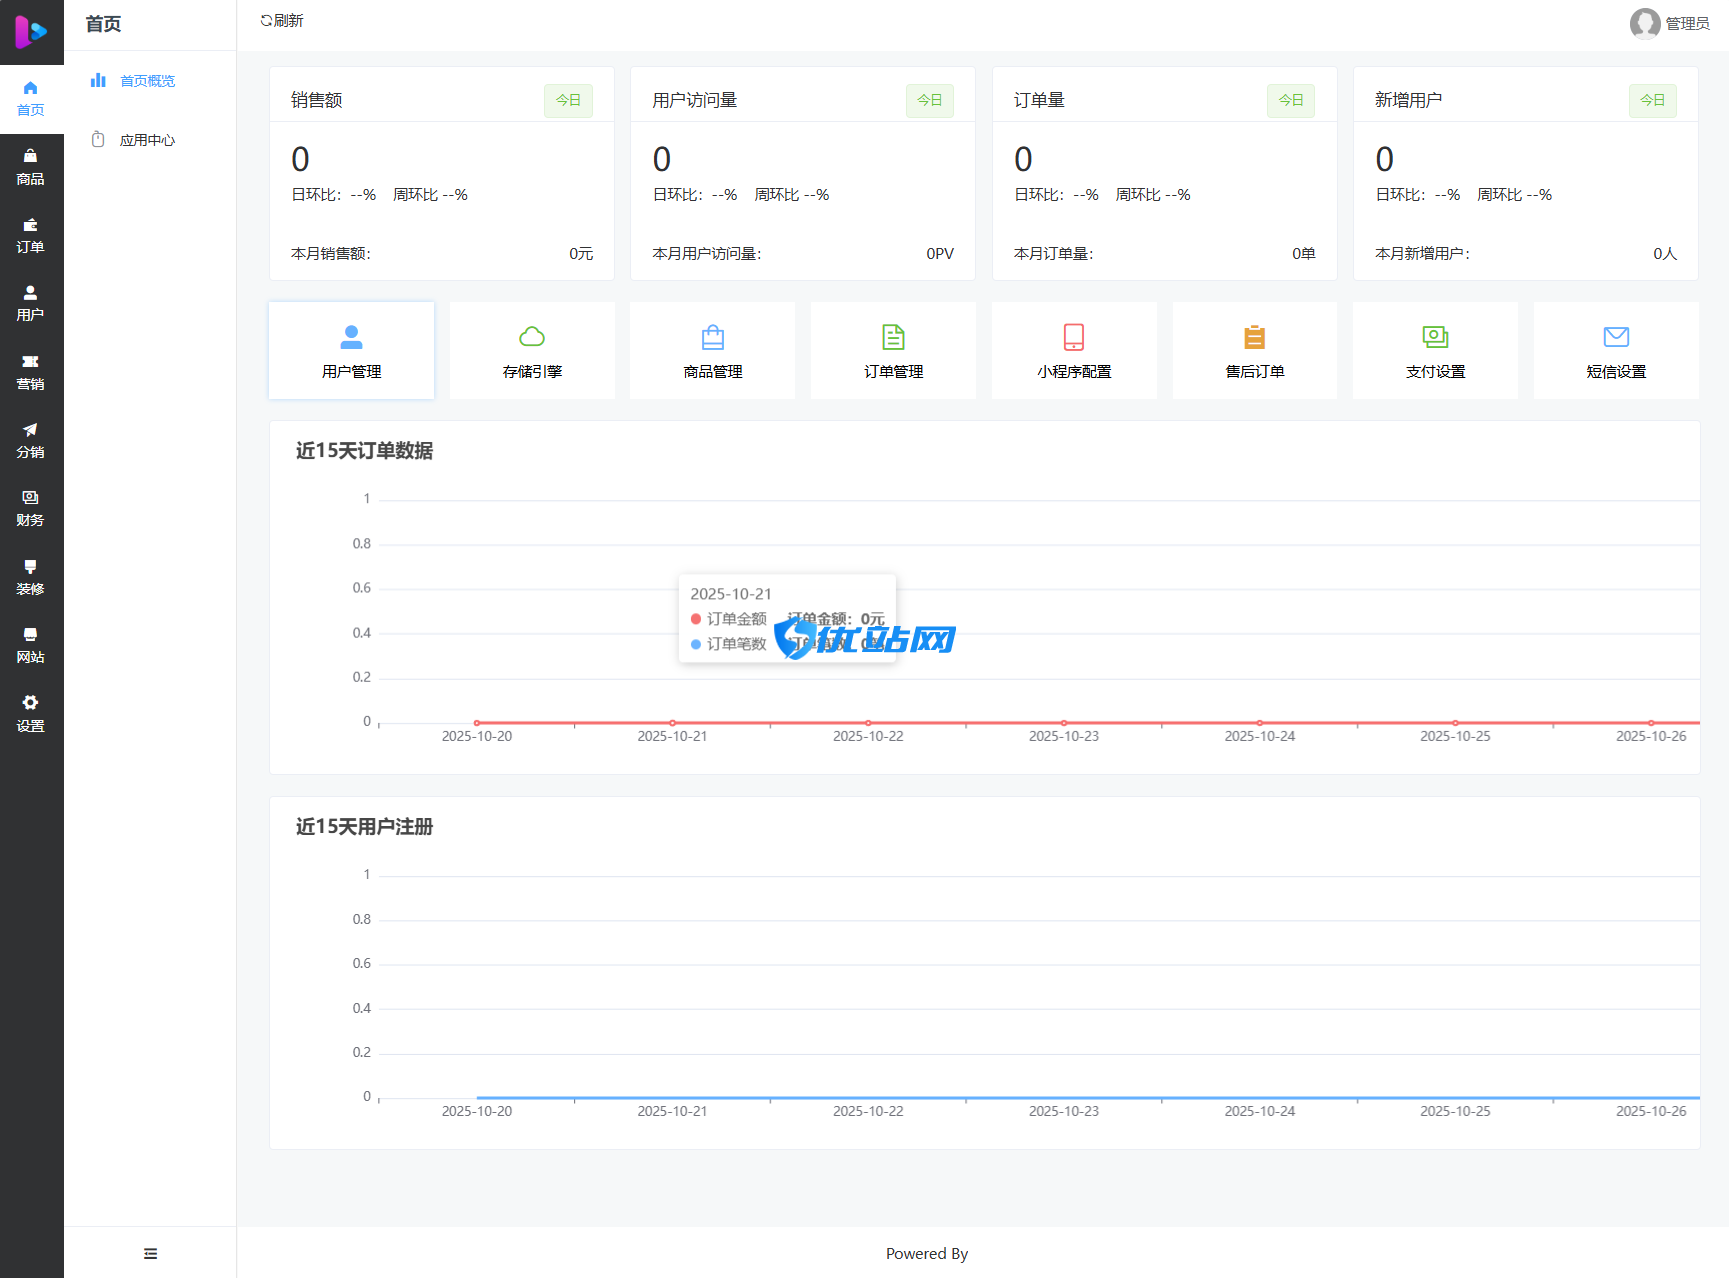The height and width of the screenshot is (1278, 1729).
Task: Open 用户管理 from the shortcut card
Action: click(351, 350)
